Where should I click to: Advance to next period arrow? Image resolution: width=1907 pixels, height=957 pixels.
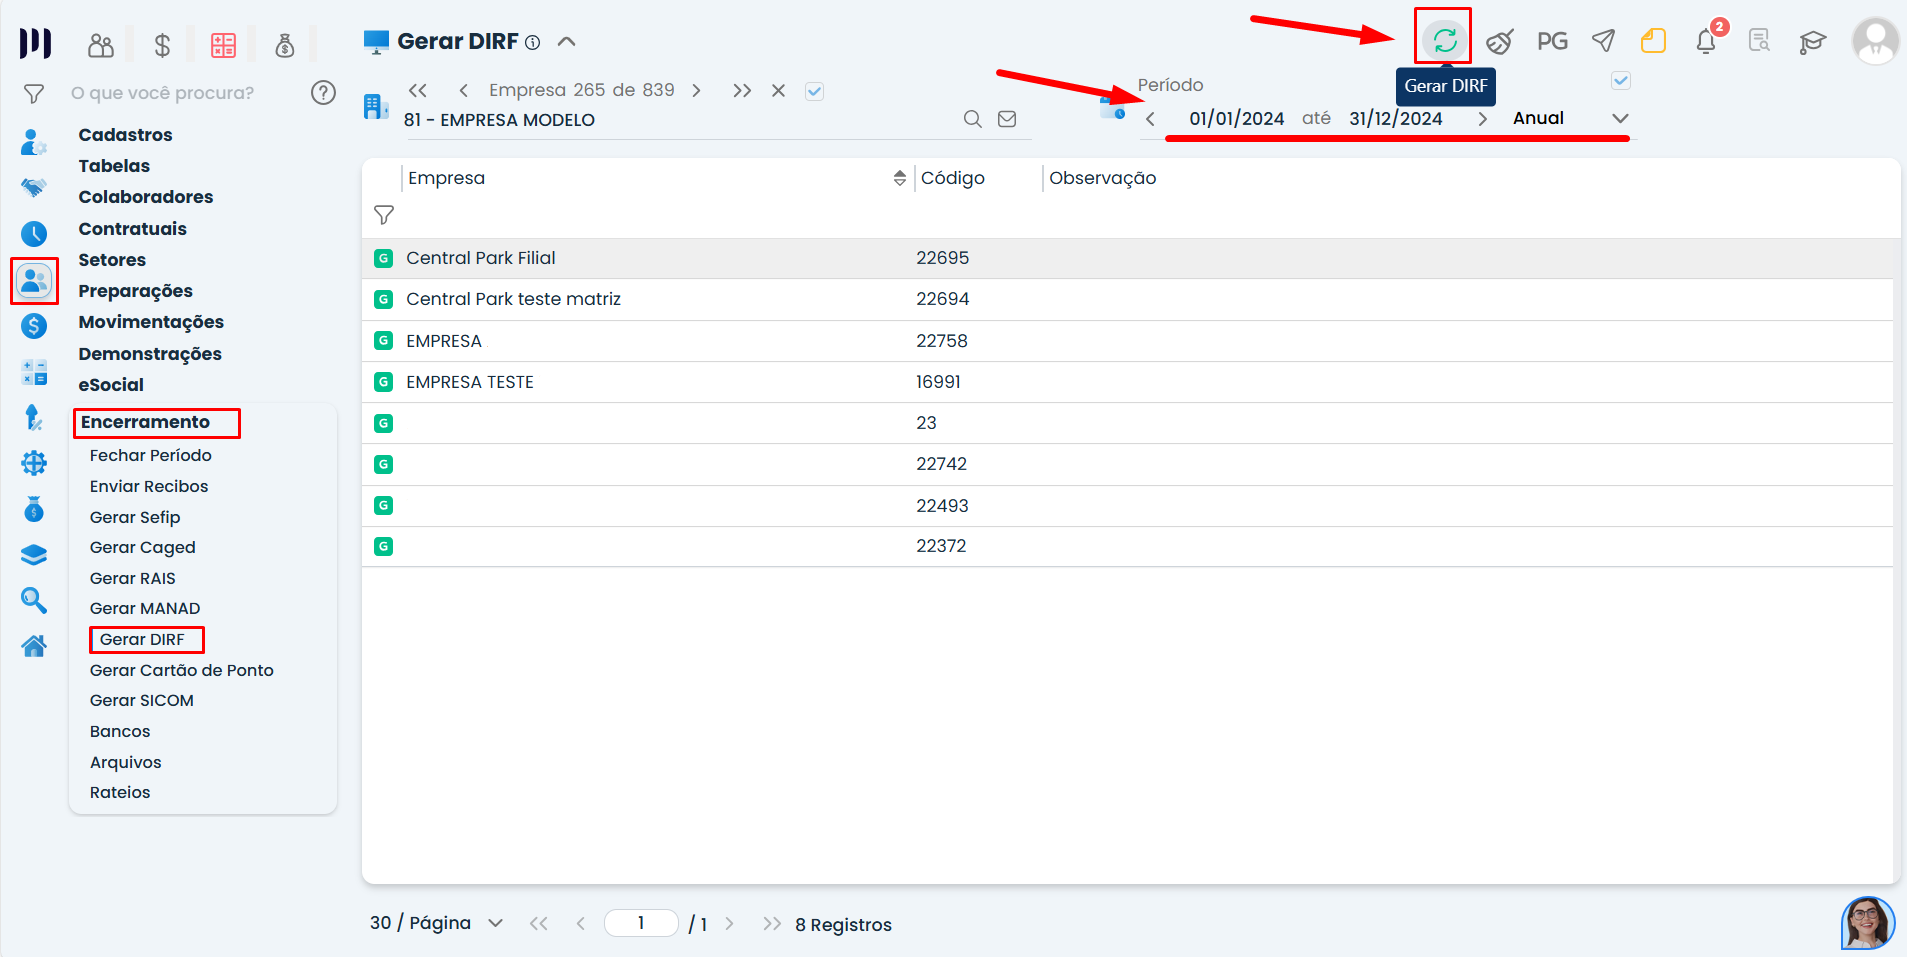[1483, 119]
